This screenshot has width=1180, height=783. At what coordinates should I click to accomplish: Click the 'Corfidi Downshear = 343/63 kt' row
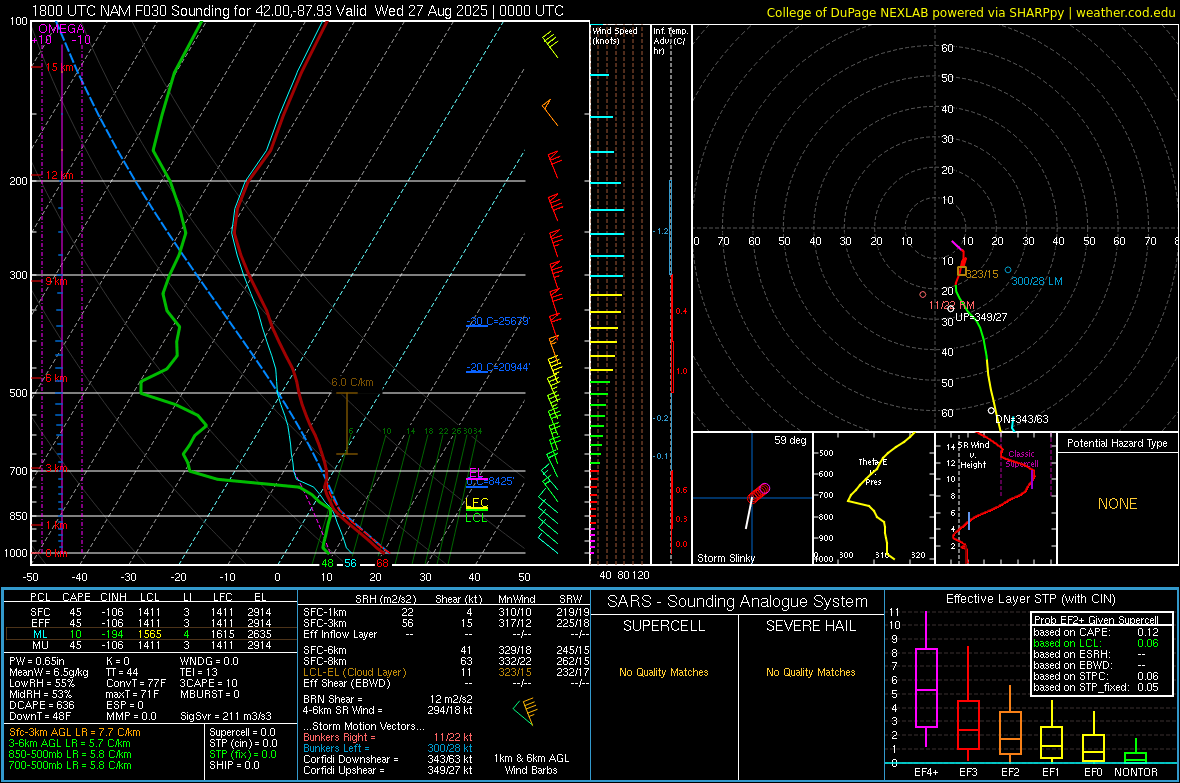pyautogui.click(x=388, y=760)
